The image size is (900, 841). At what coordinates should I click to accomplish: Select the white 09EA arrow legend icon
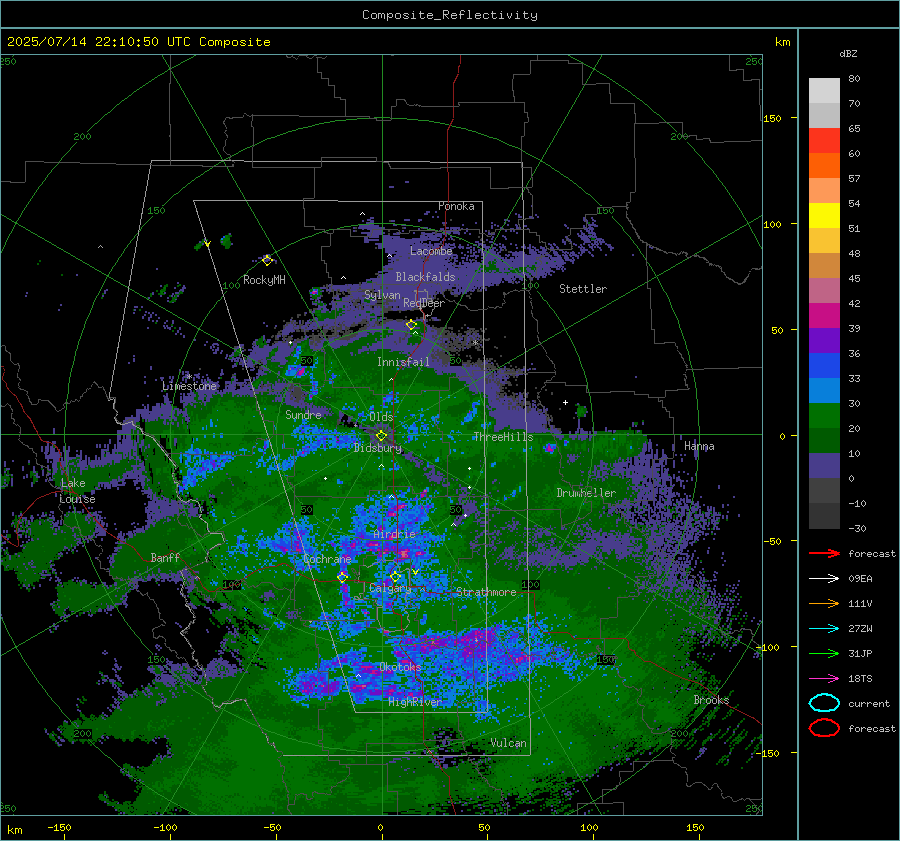coord(824,579)
